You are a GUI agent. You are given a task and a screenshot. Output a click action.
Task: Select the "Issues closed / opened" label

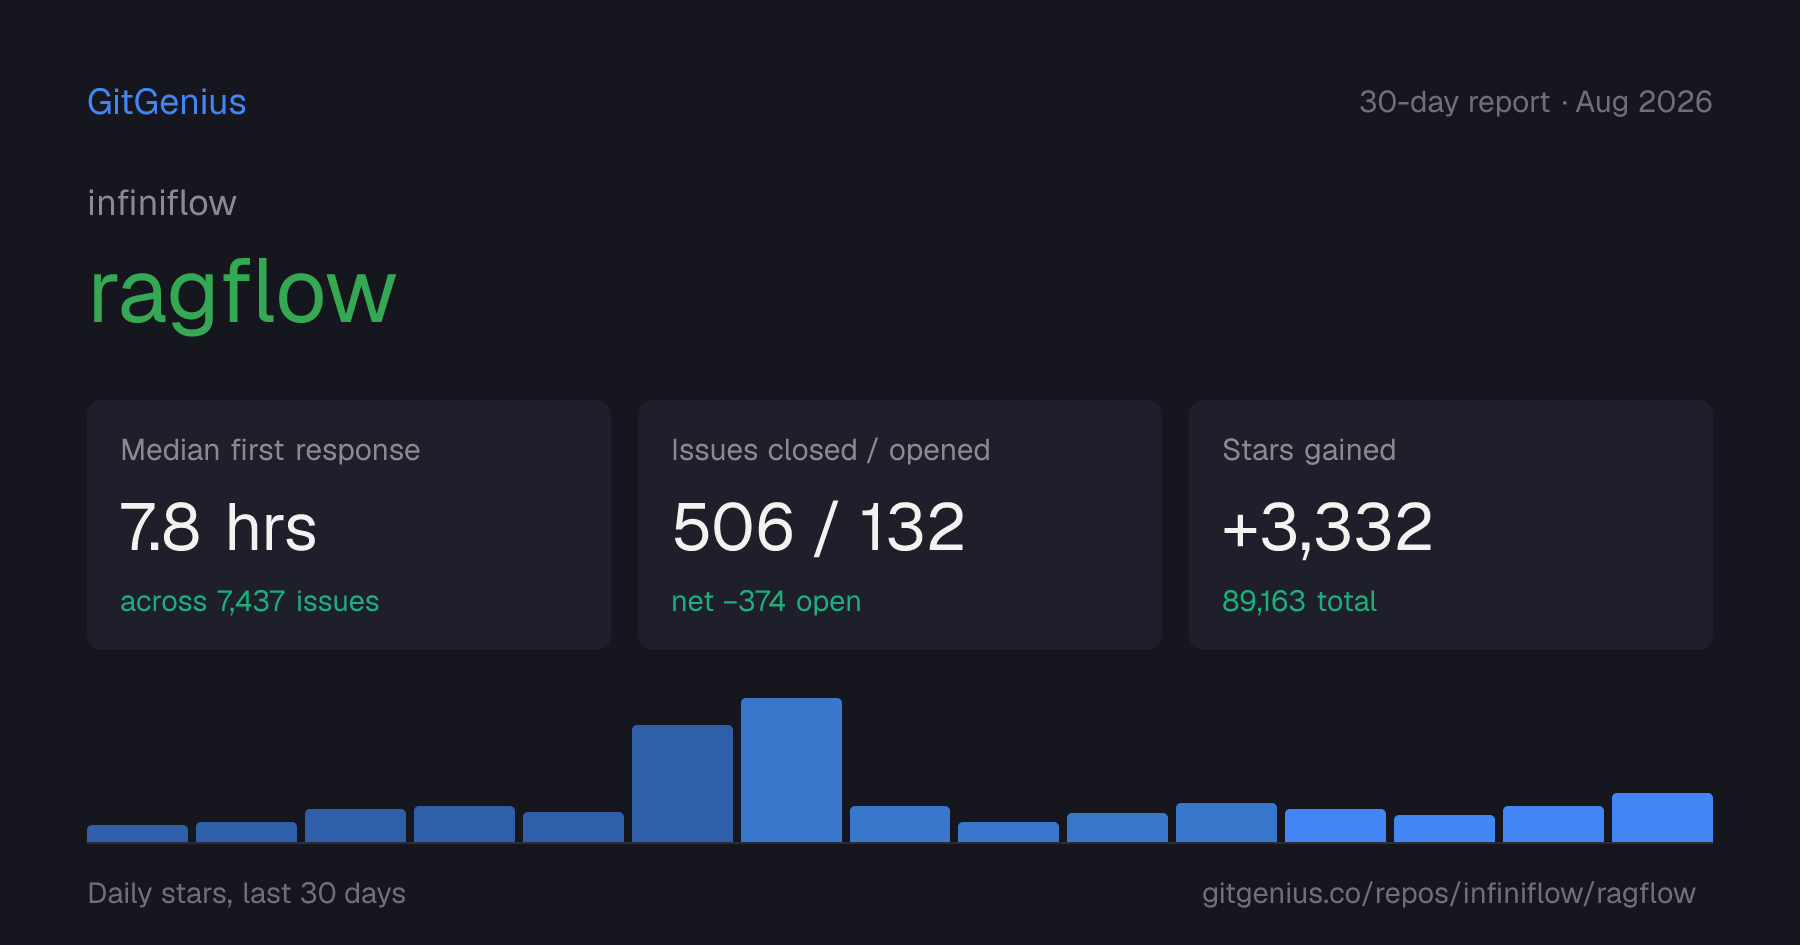831,450
